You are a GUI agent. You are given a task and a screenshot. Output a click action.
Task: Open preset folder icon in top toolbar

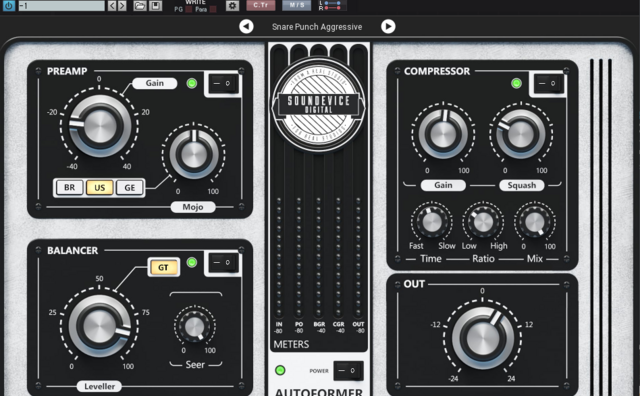(x=140, y=6)
